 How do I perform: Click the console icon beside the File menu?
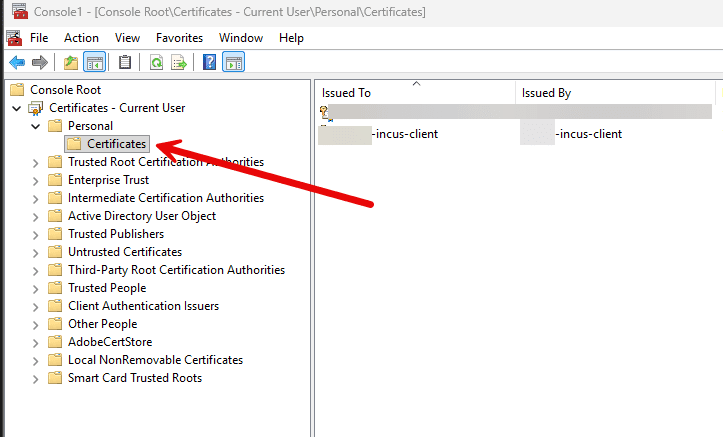tap(14, 38)
